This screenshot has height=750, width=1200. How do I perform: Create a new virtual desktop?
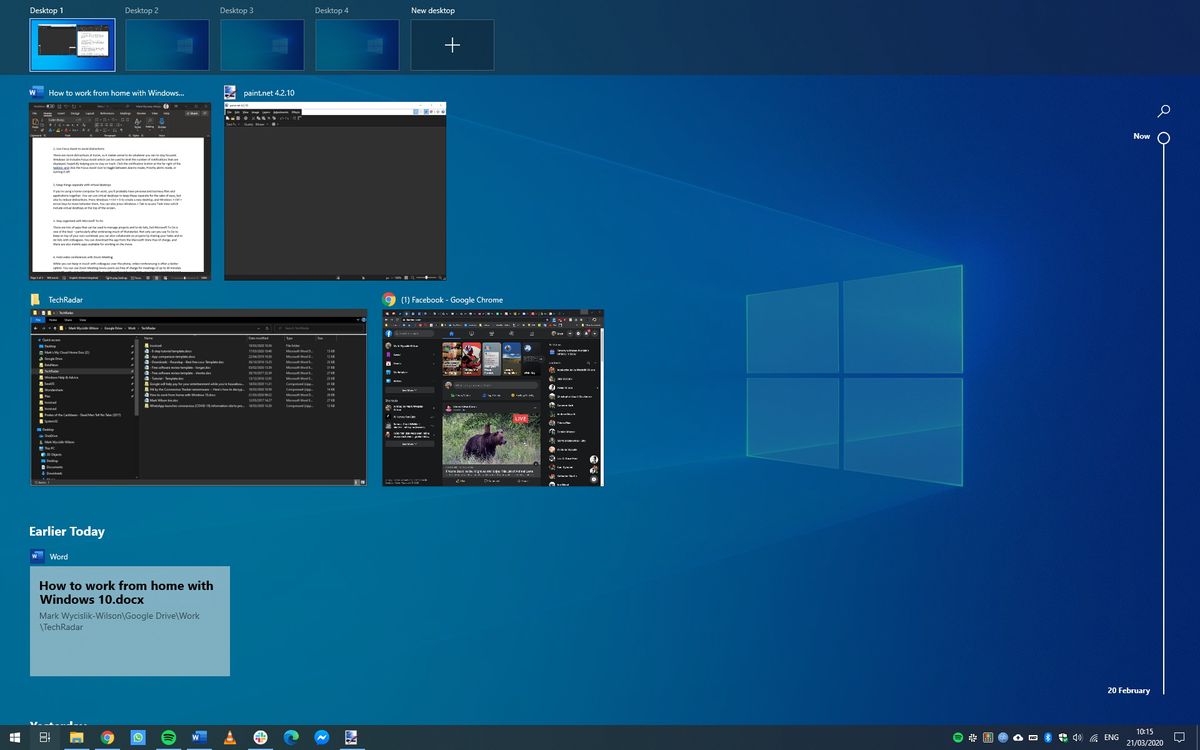[x=452, y=45]
